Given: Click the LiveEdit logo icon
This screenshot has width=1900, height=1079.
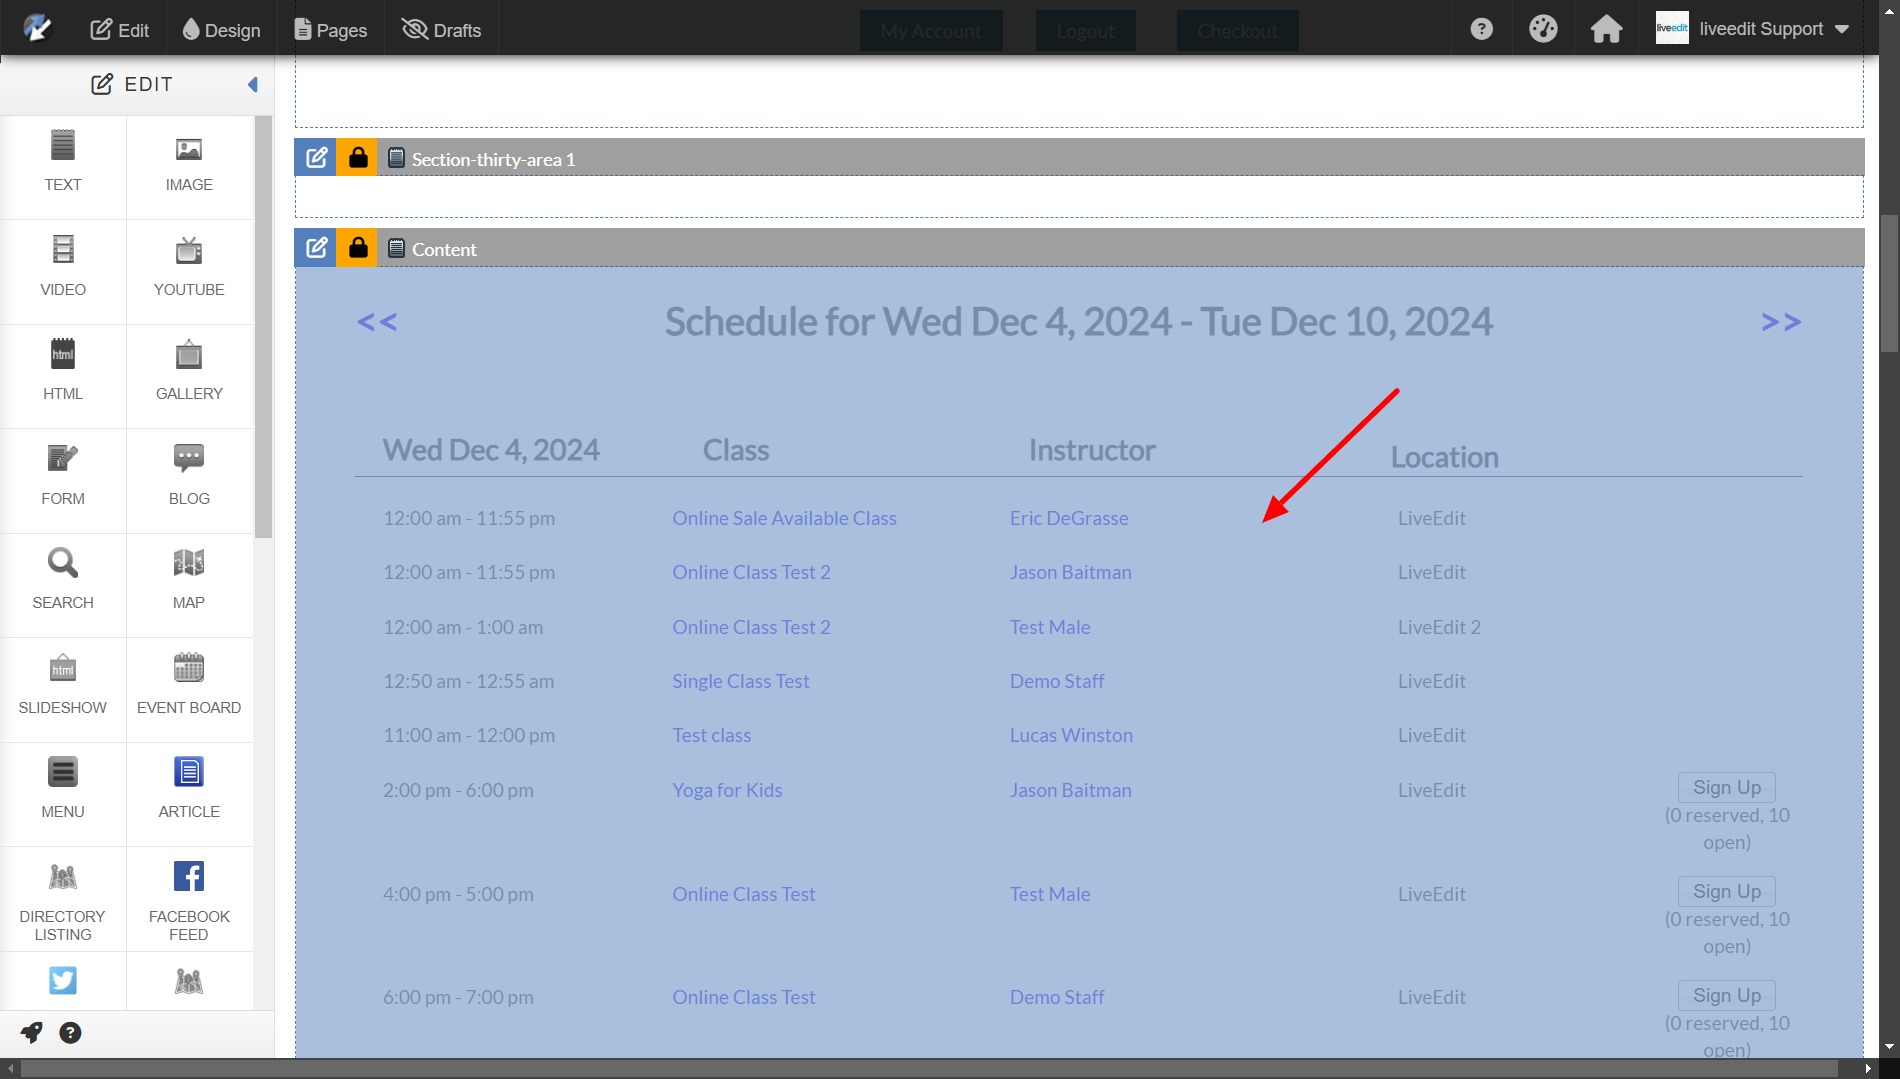Looking at the screenshot, I should coord(37,28).
